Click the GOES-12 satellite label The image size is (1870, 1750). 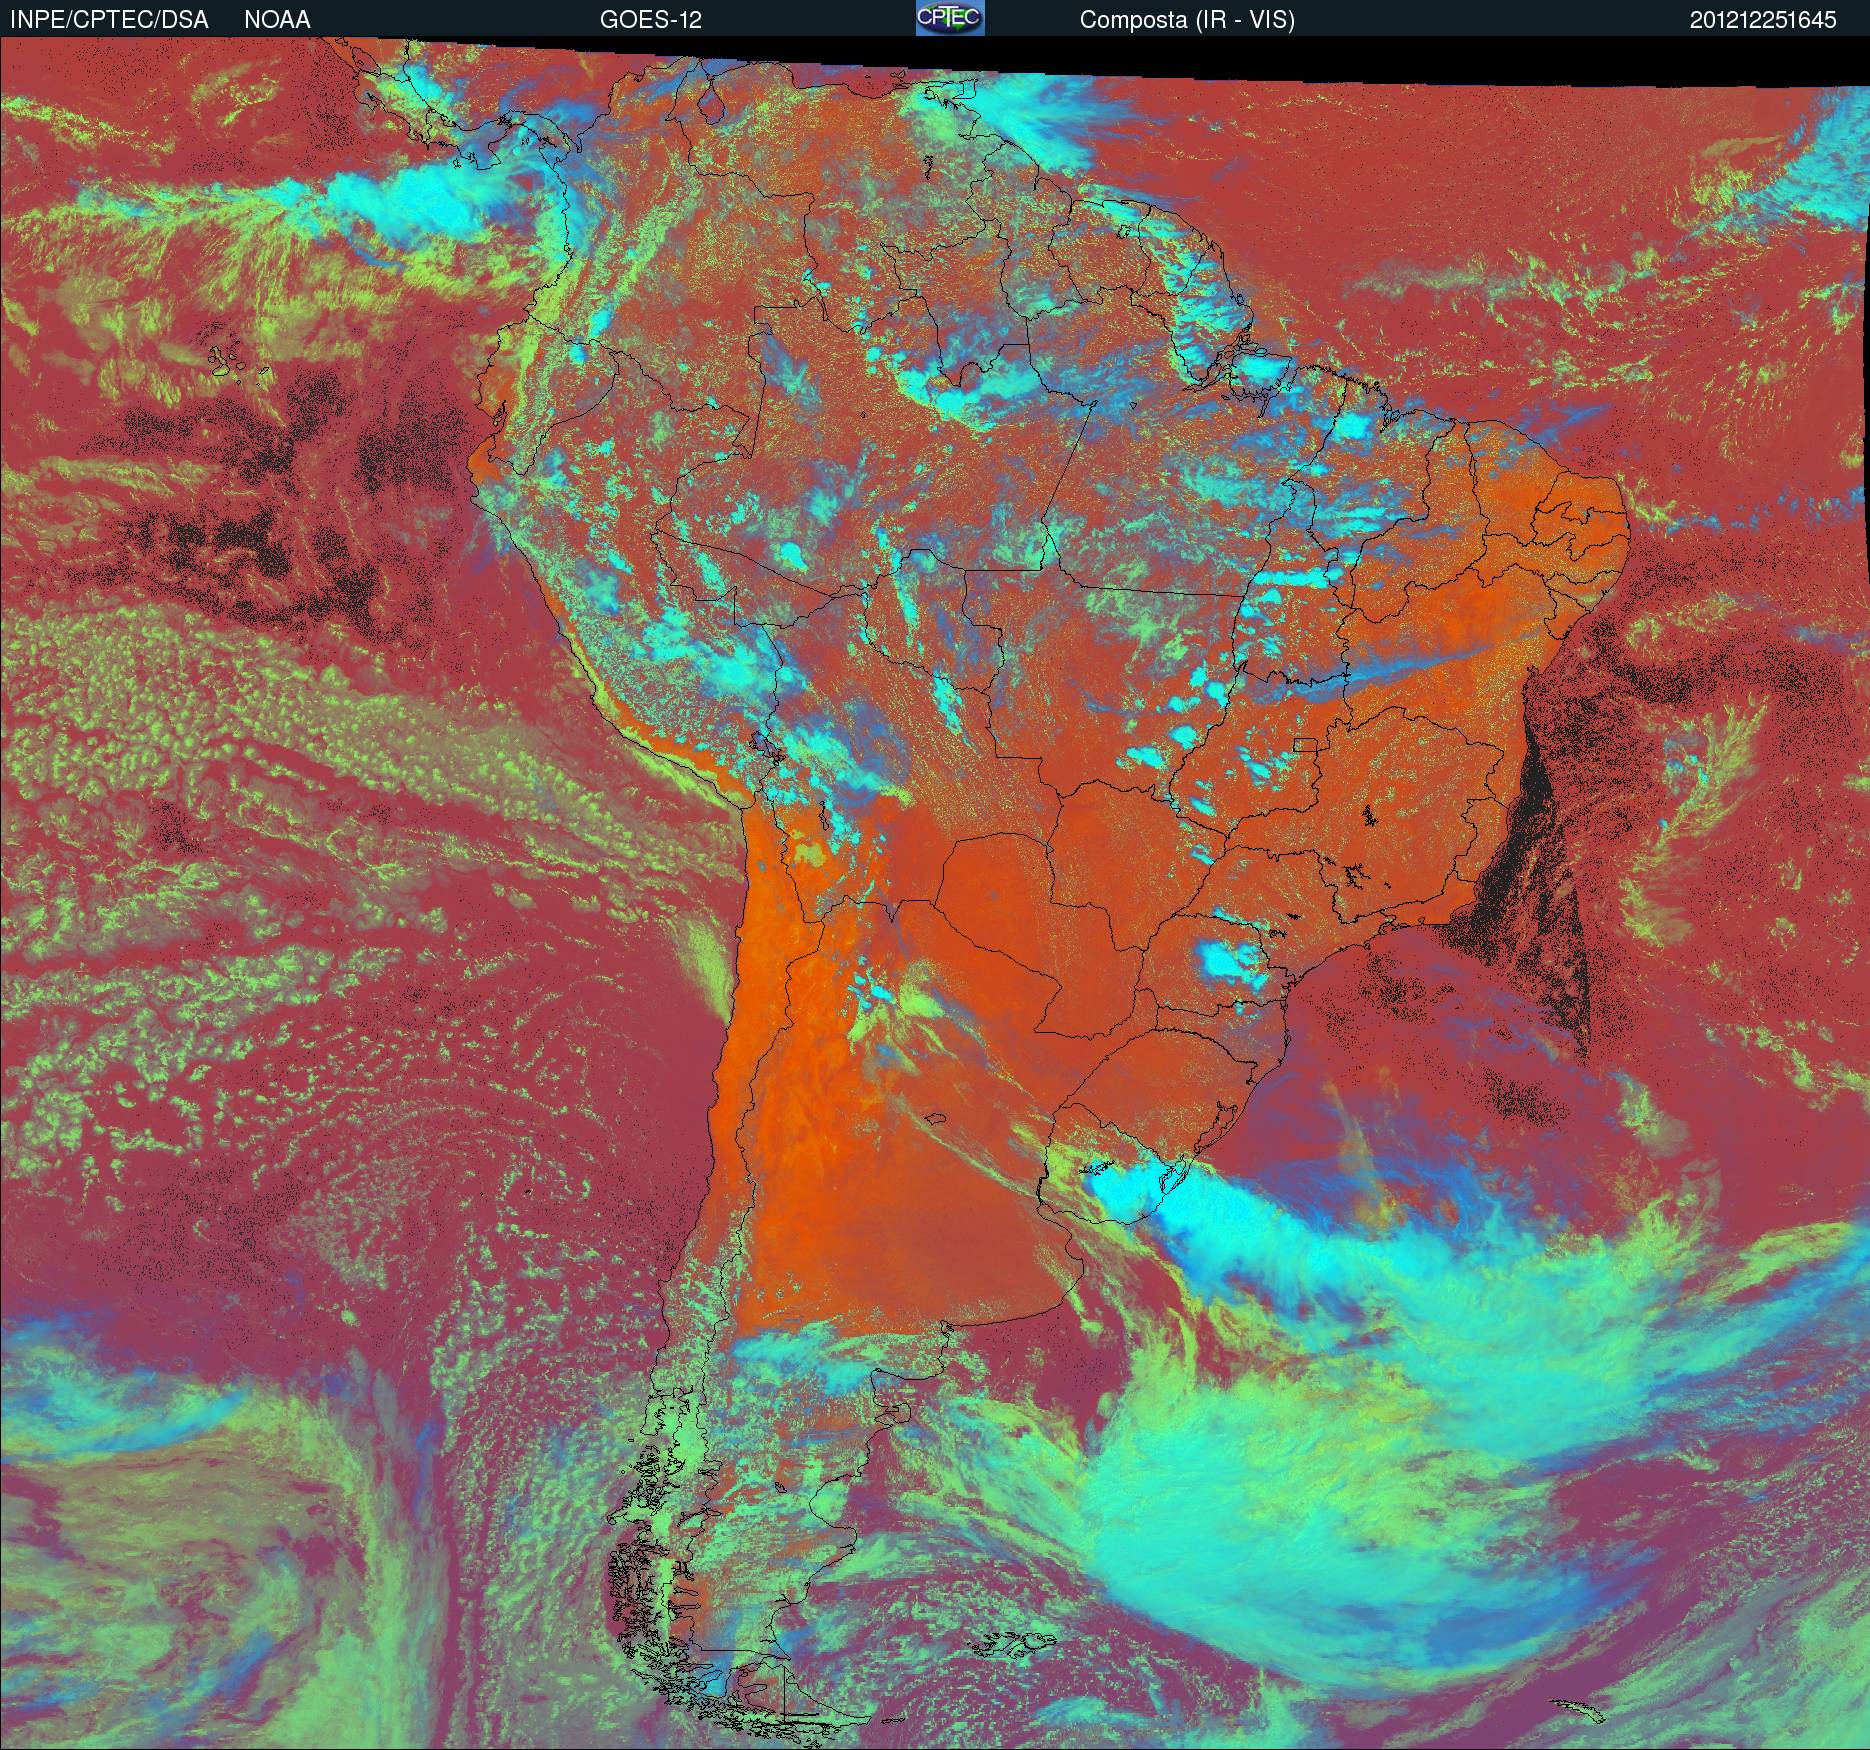[650, 20]
